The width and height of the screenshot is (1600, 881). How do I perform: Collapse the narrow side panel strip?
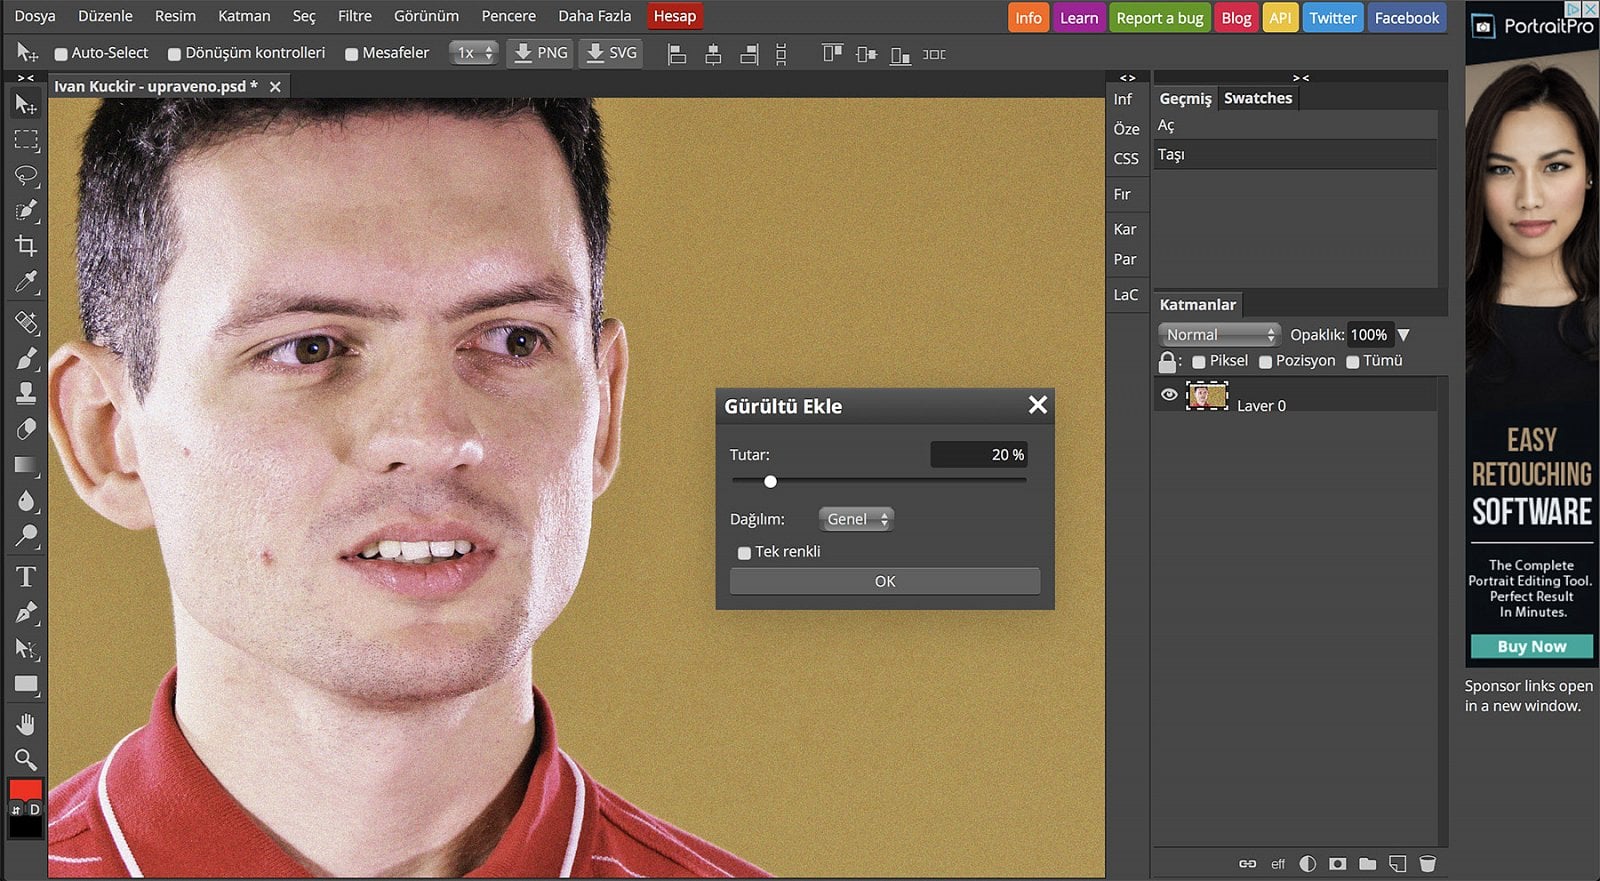point(1127,77)
